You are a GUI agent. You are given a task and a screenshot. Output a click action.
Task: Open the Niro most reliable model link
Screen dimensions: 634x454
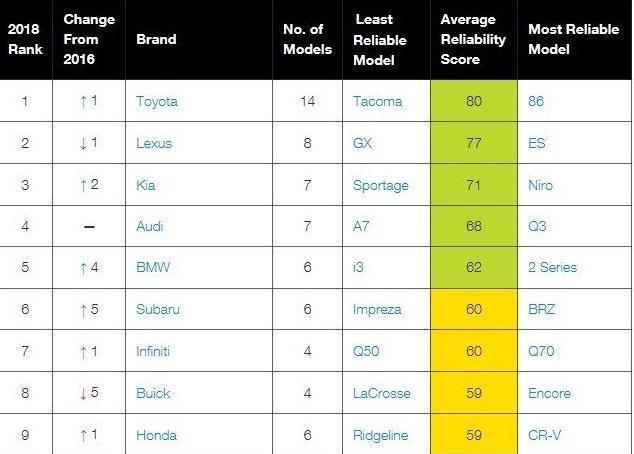point(540,185)
